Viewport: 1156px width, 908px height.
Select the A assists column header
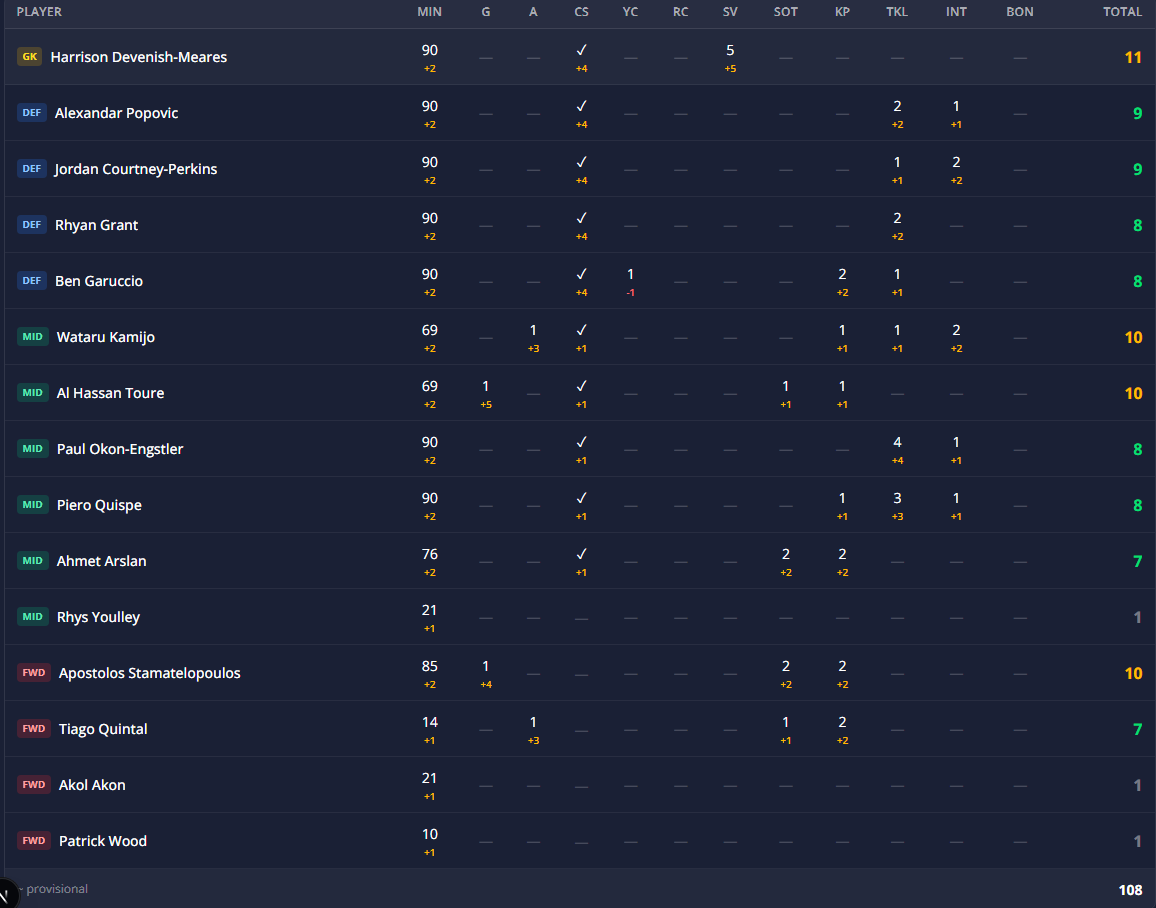[533, 12]
